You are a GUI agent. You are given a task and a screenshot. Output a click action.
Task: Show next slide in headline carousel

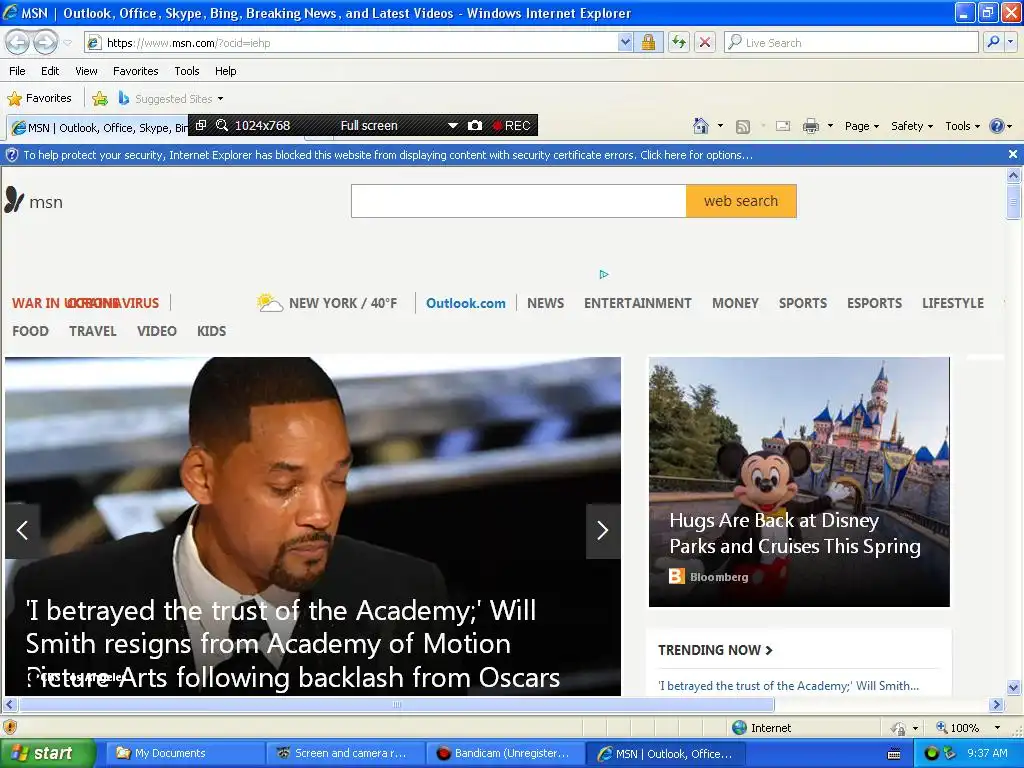click(603, 530)
